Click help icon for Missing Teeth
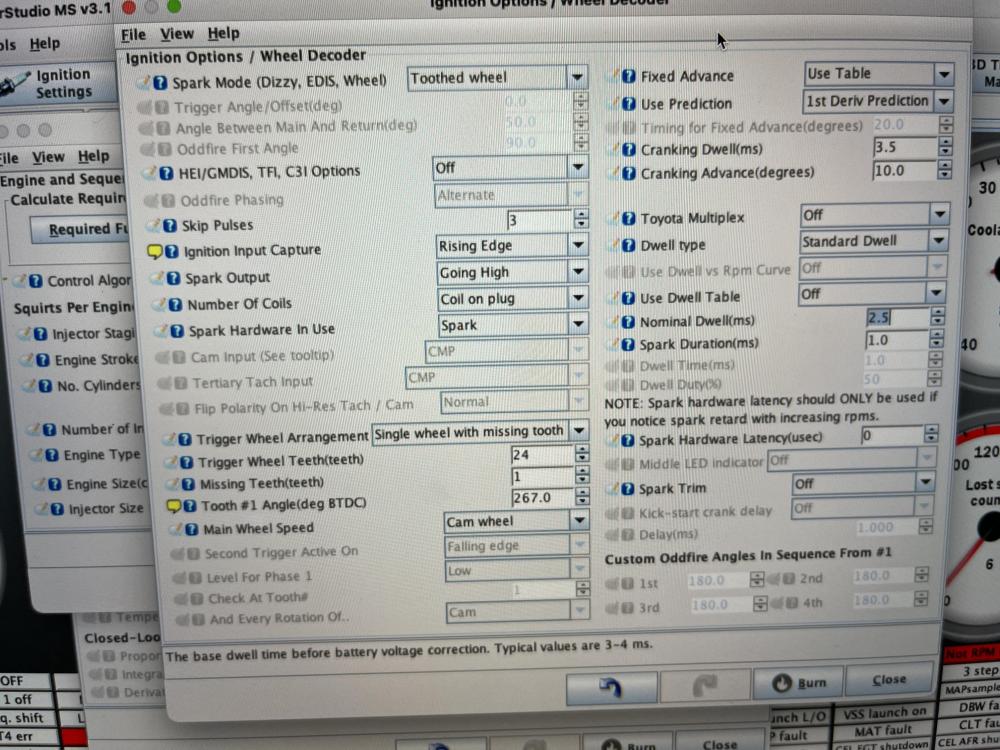 coord(188,485)
